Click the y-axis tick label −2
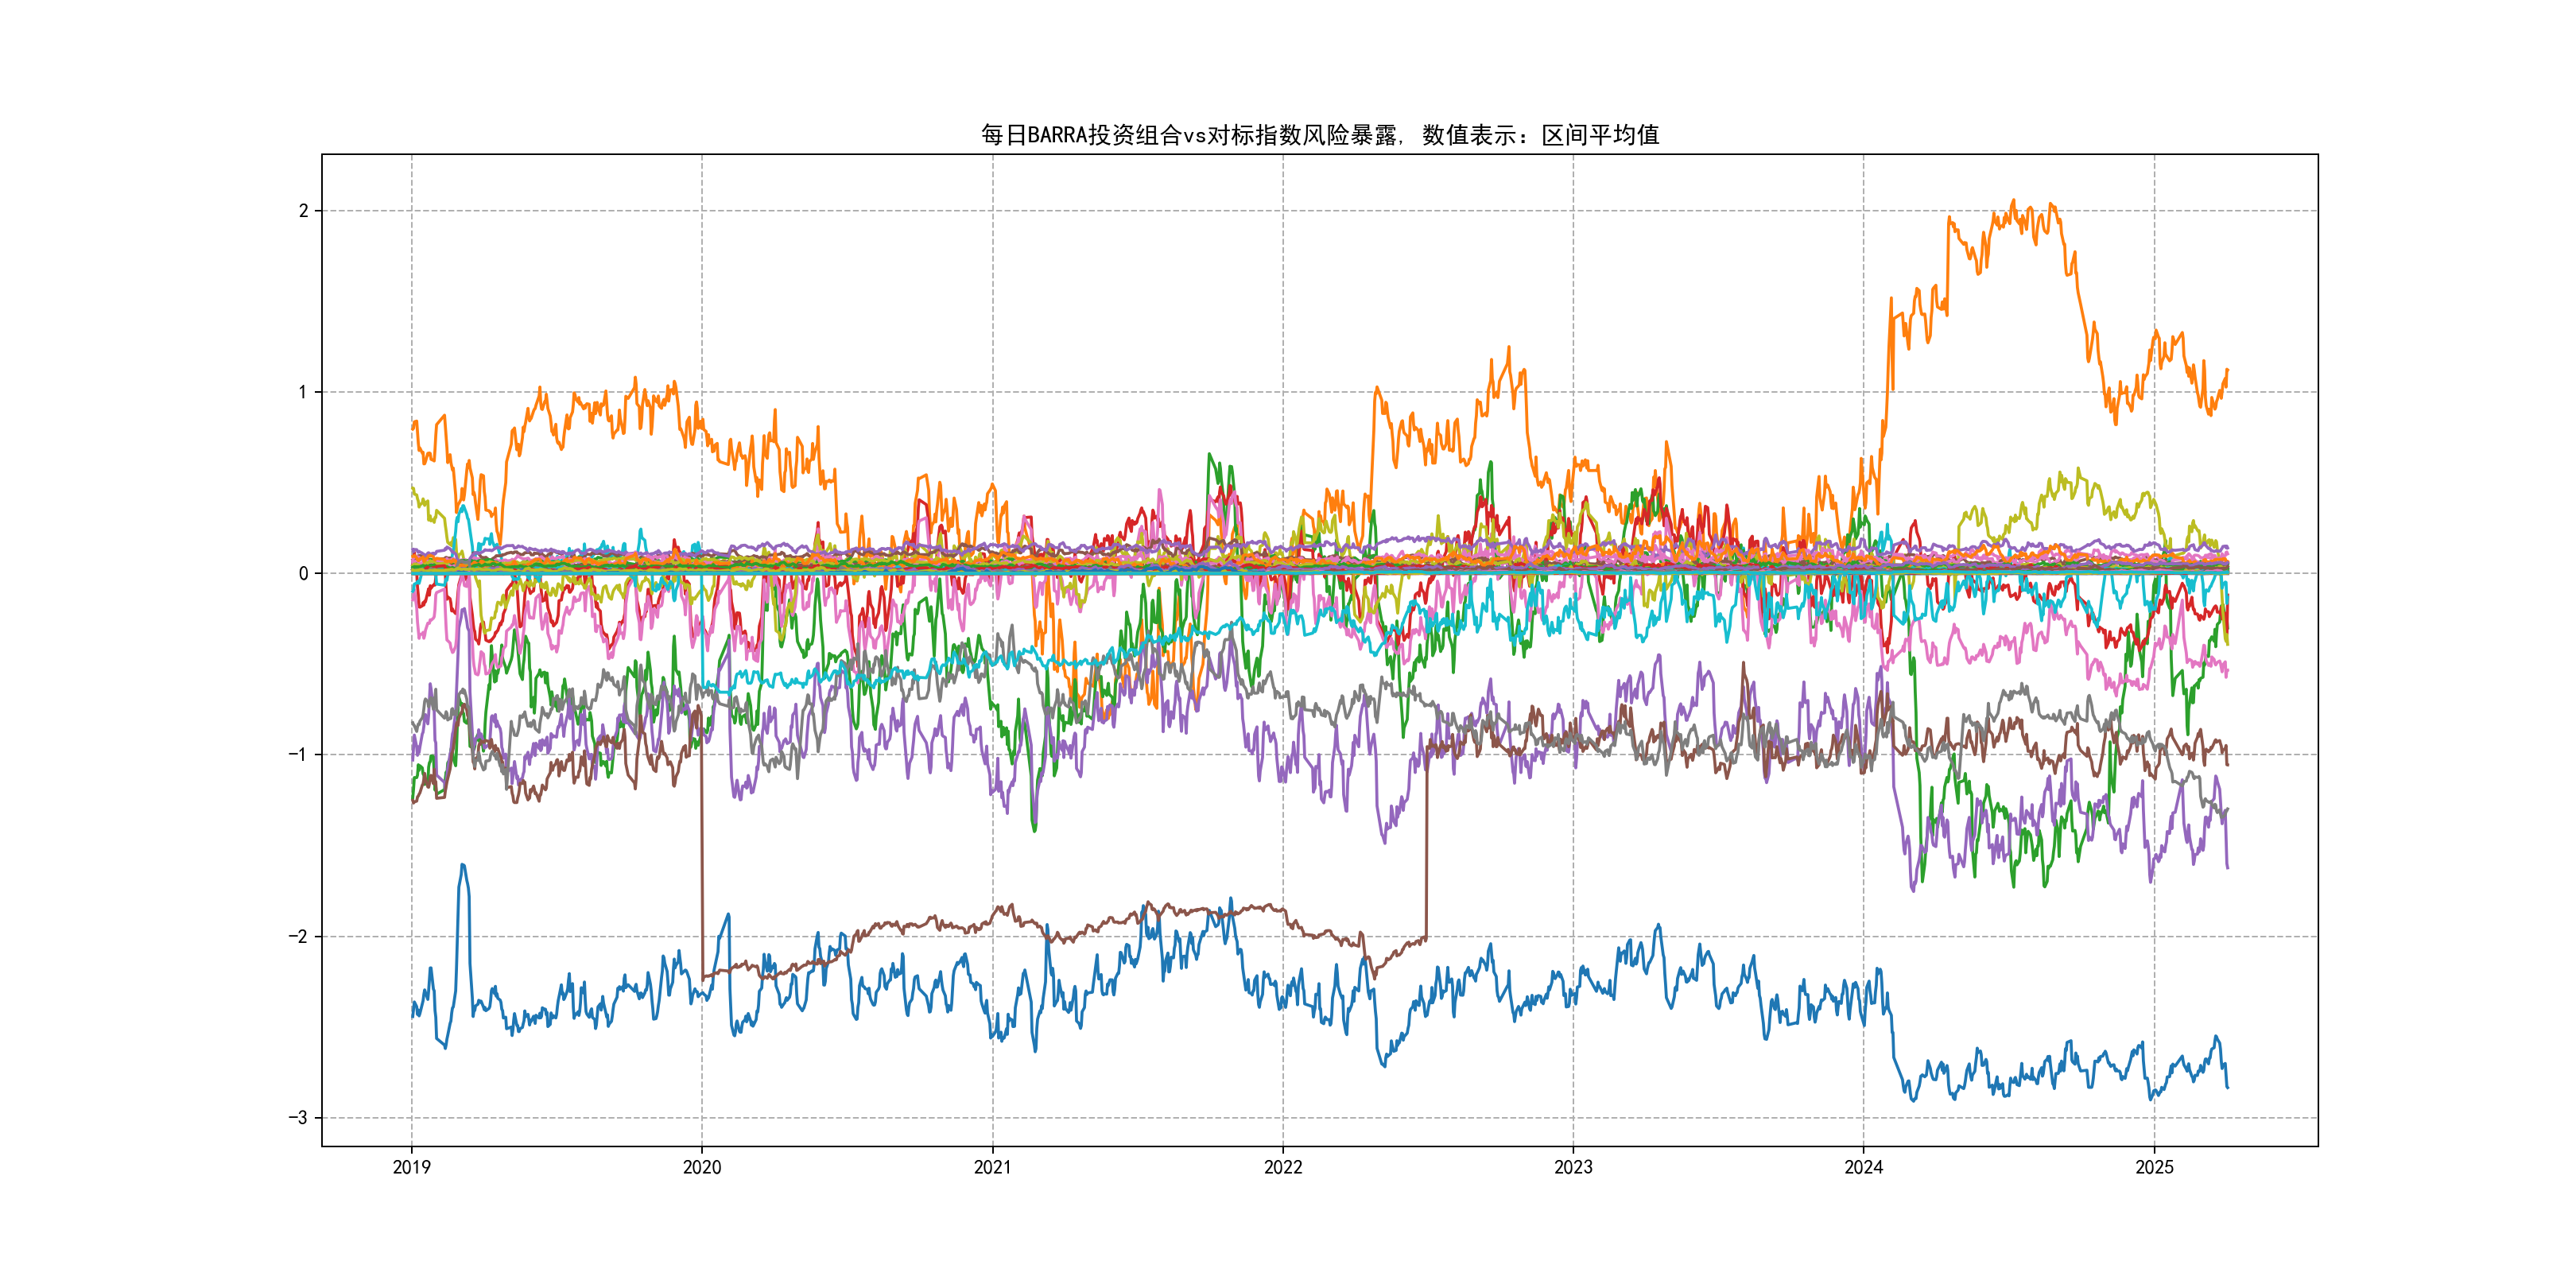This screenshot has width=2576, height=1288. click(x=298, y=937)
